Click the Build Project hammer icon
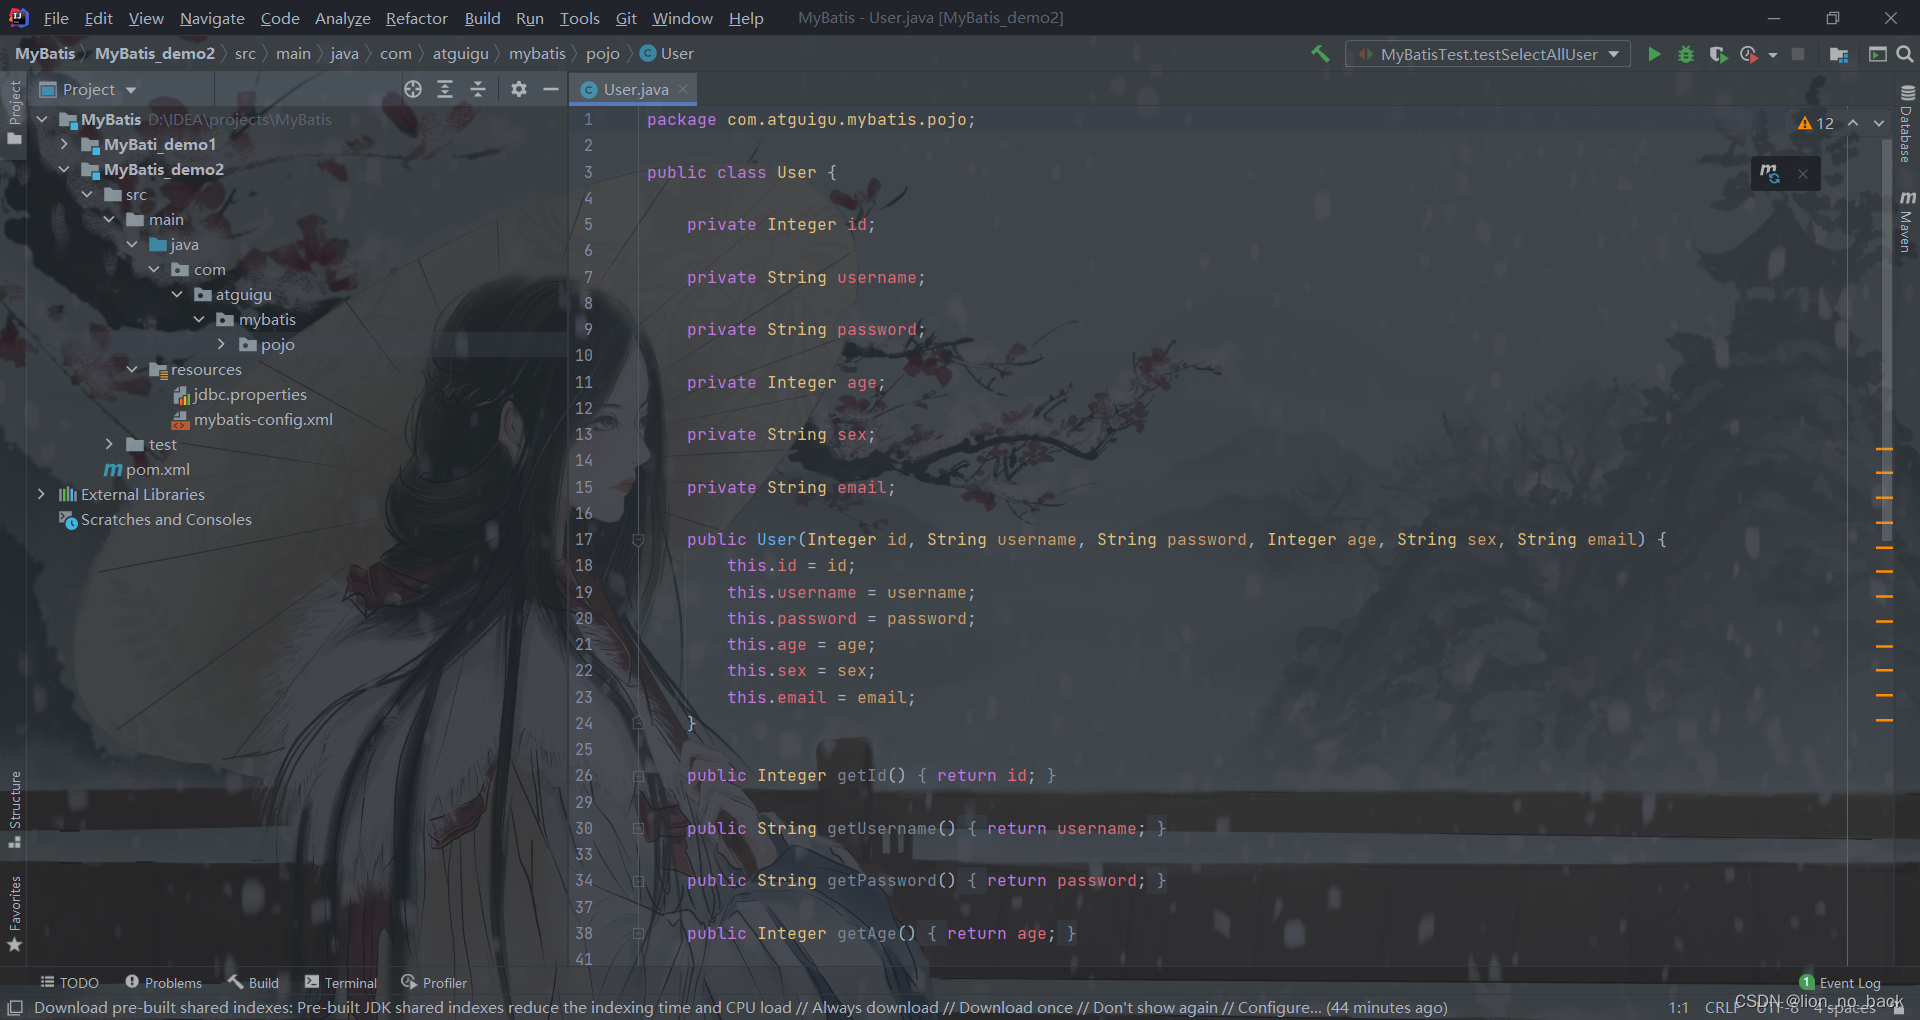 [x=1320, y=54]
